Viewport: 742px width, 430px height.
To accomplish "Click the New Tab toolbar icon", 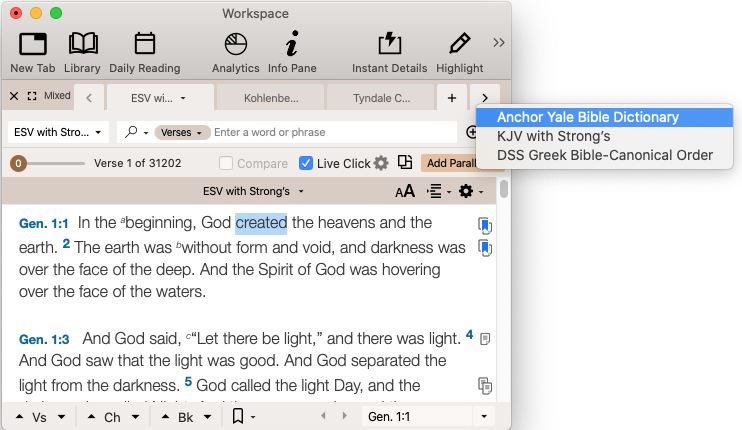I will point(33,44).
